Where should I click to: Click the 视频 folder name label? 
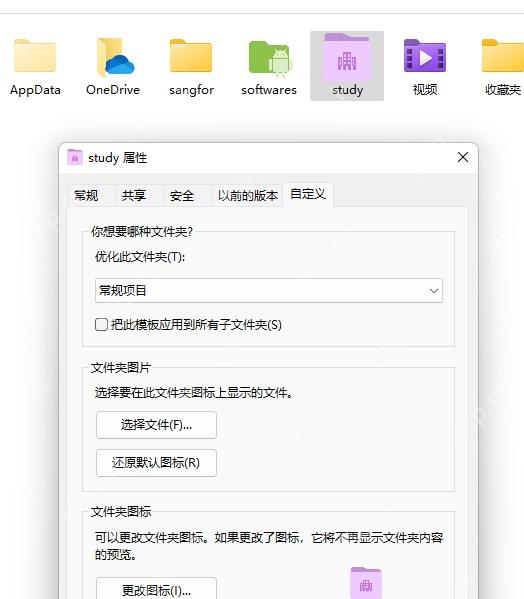tap(425, 90)
